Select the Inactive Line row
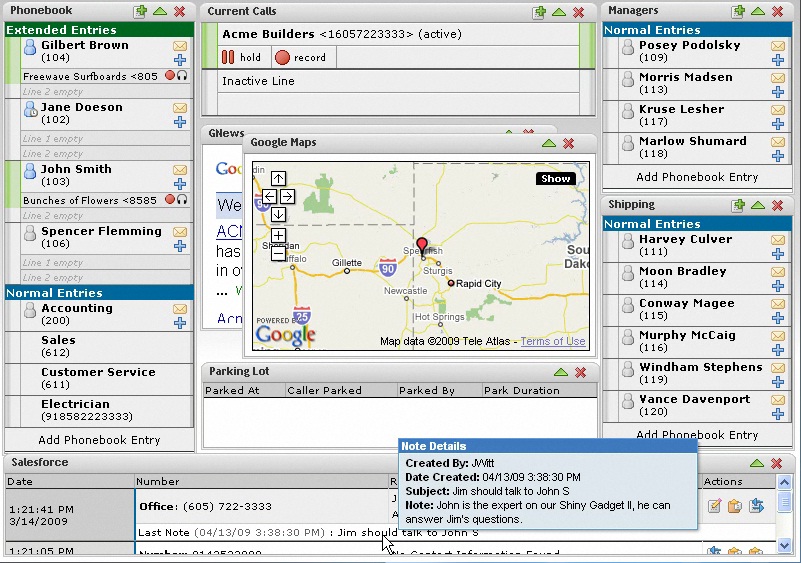Viewport: 801px width, 563px height. [x=398, y=81]
